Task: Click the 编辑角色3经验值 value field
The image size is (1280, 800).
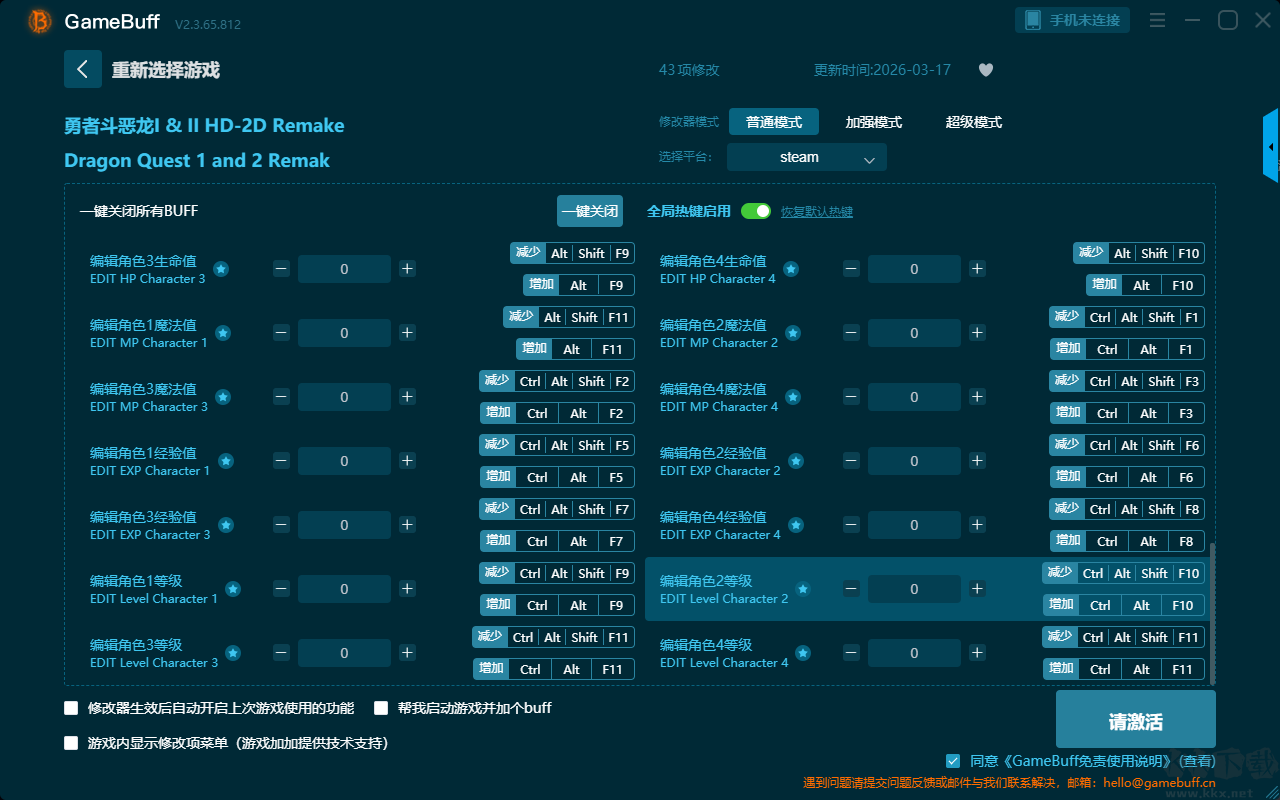Action: click(x=344, y=525)
